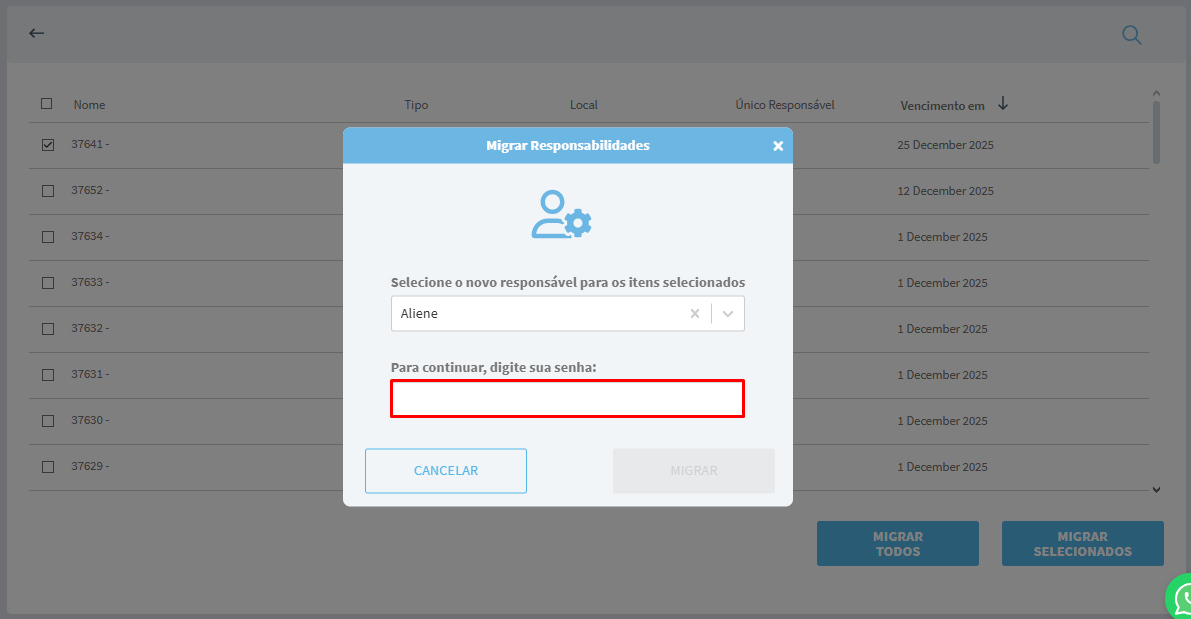Click the Migrar Todos button

(x=897, y=544)
